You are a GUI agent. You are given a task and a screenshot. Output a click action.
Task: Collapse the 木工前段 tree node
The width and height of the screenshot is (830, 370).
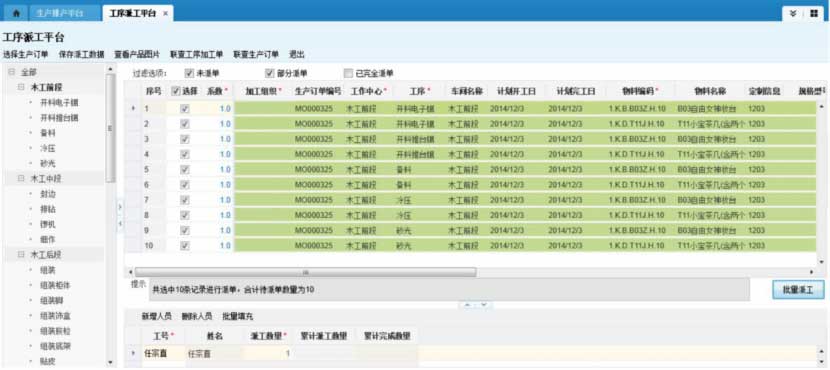coord(21,87)
